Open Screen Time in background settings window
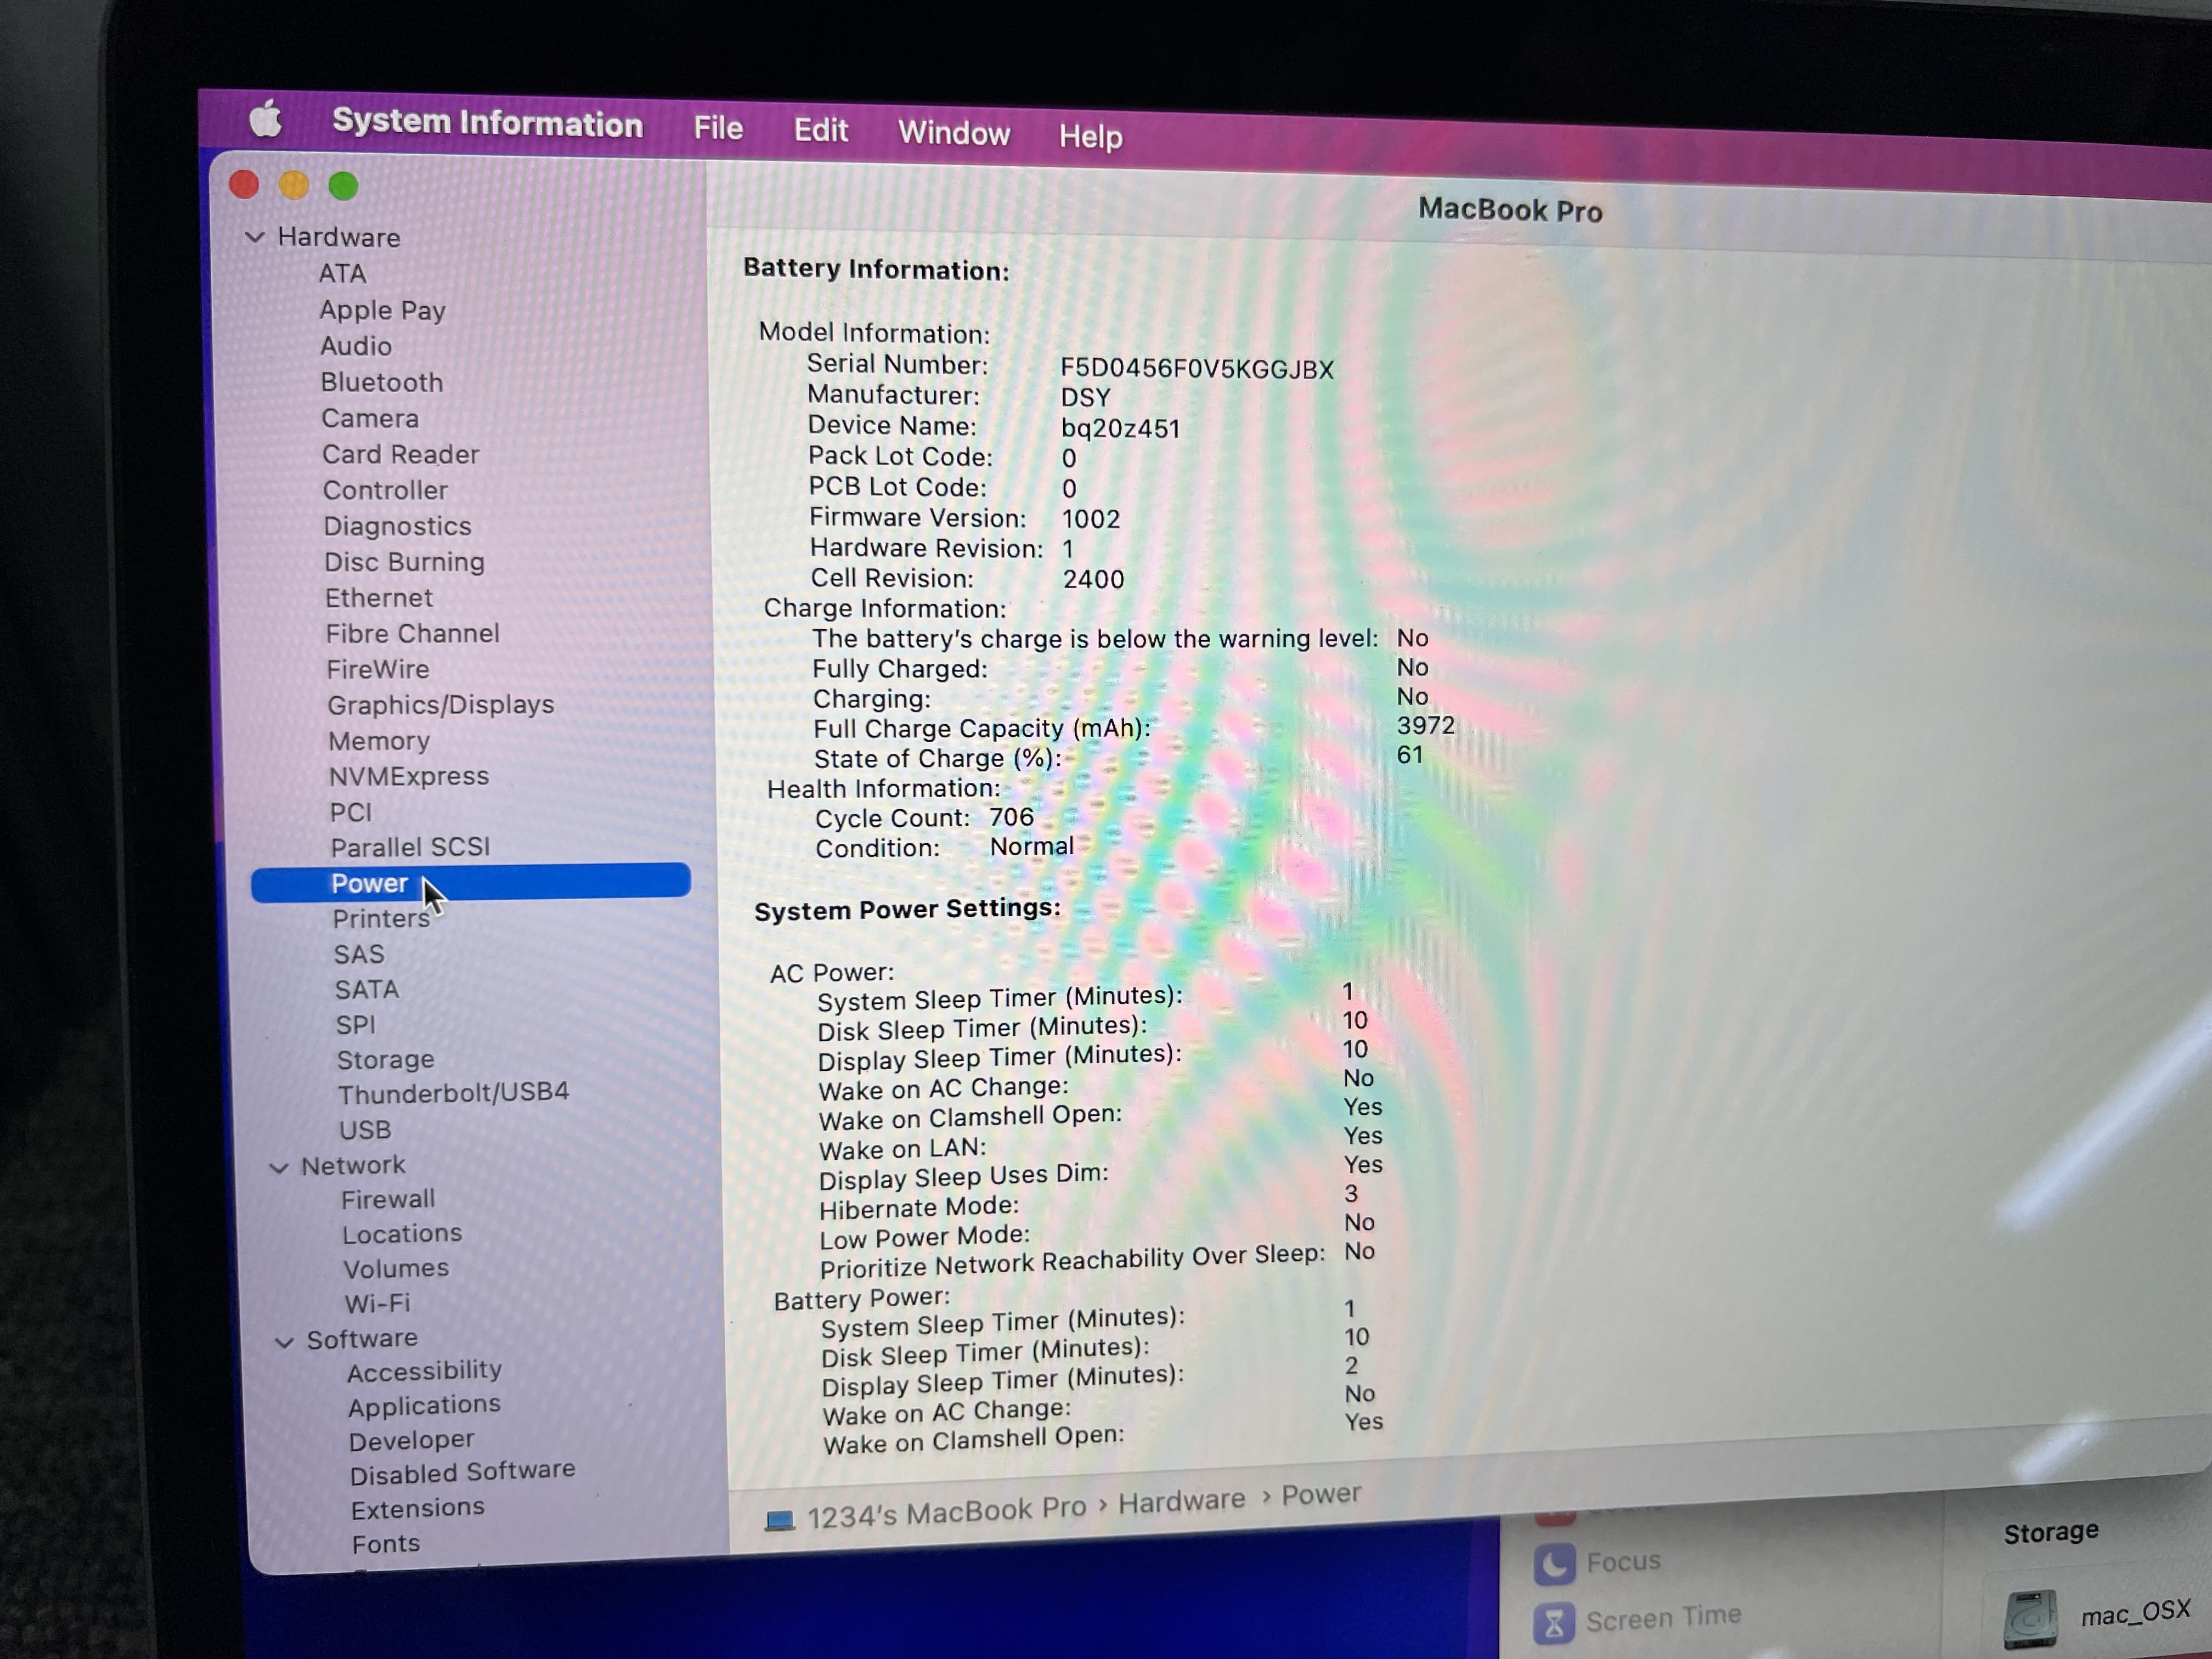2212x1659 pixels. pos(1638,1620)
